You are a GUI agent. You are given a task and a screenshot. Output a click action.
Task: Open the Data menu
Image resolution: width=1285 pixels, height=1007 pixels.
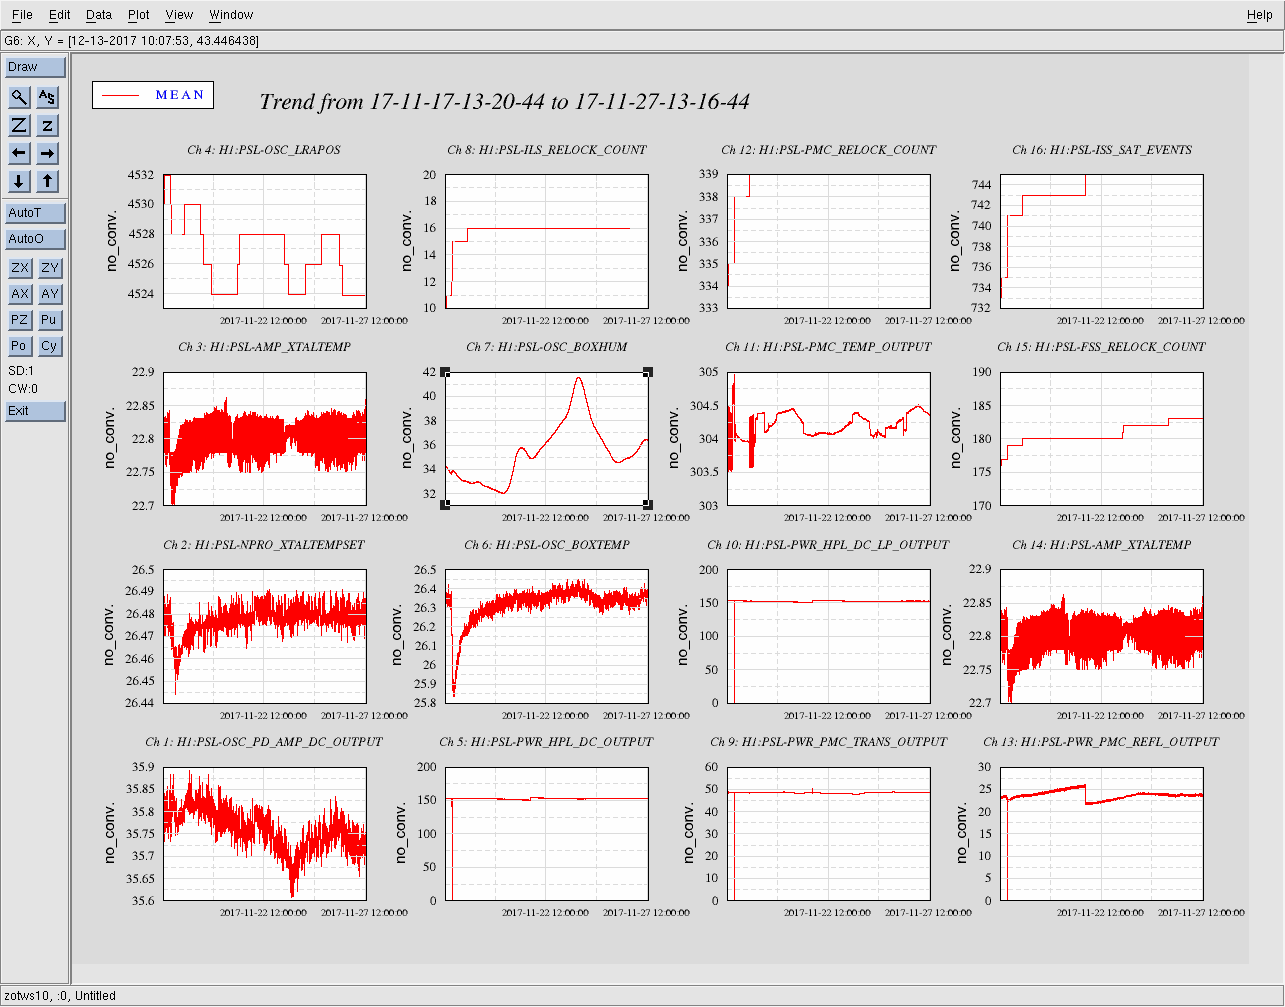coord(99,15)
